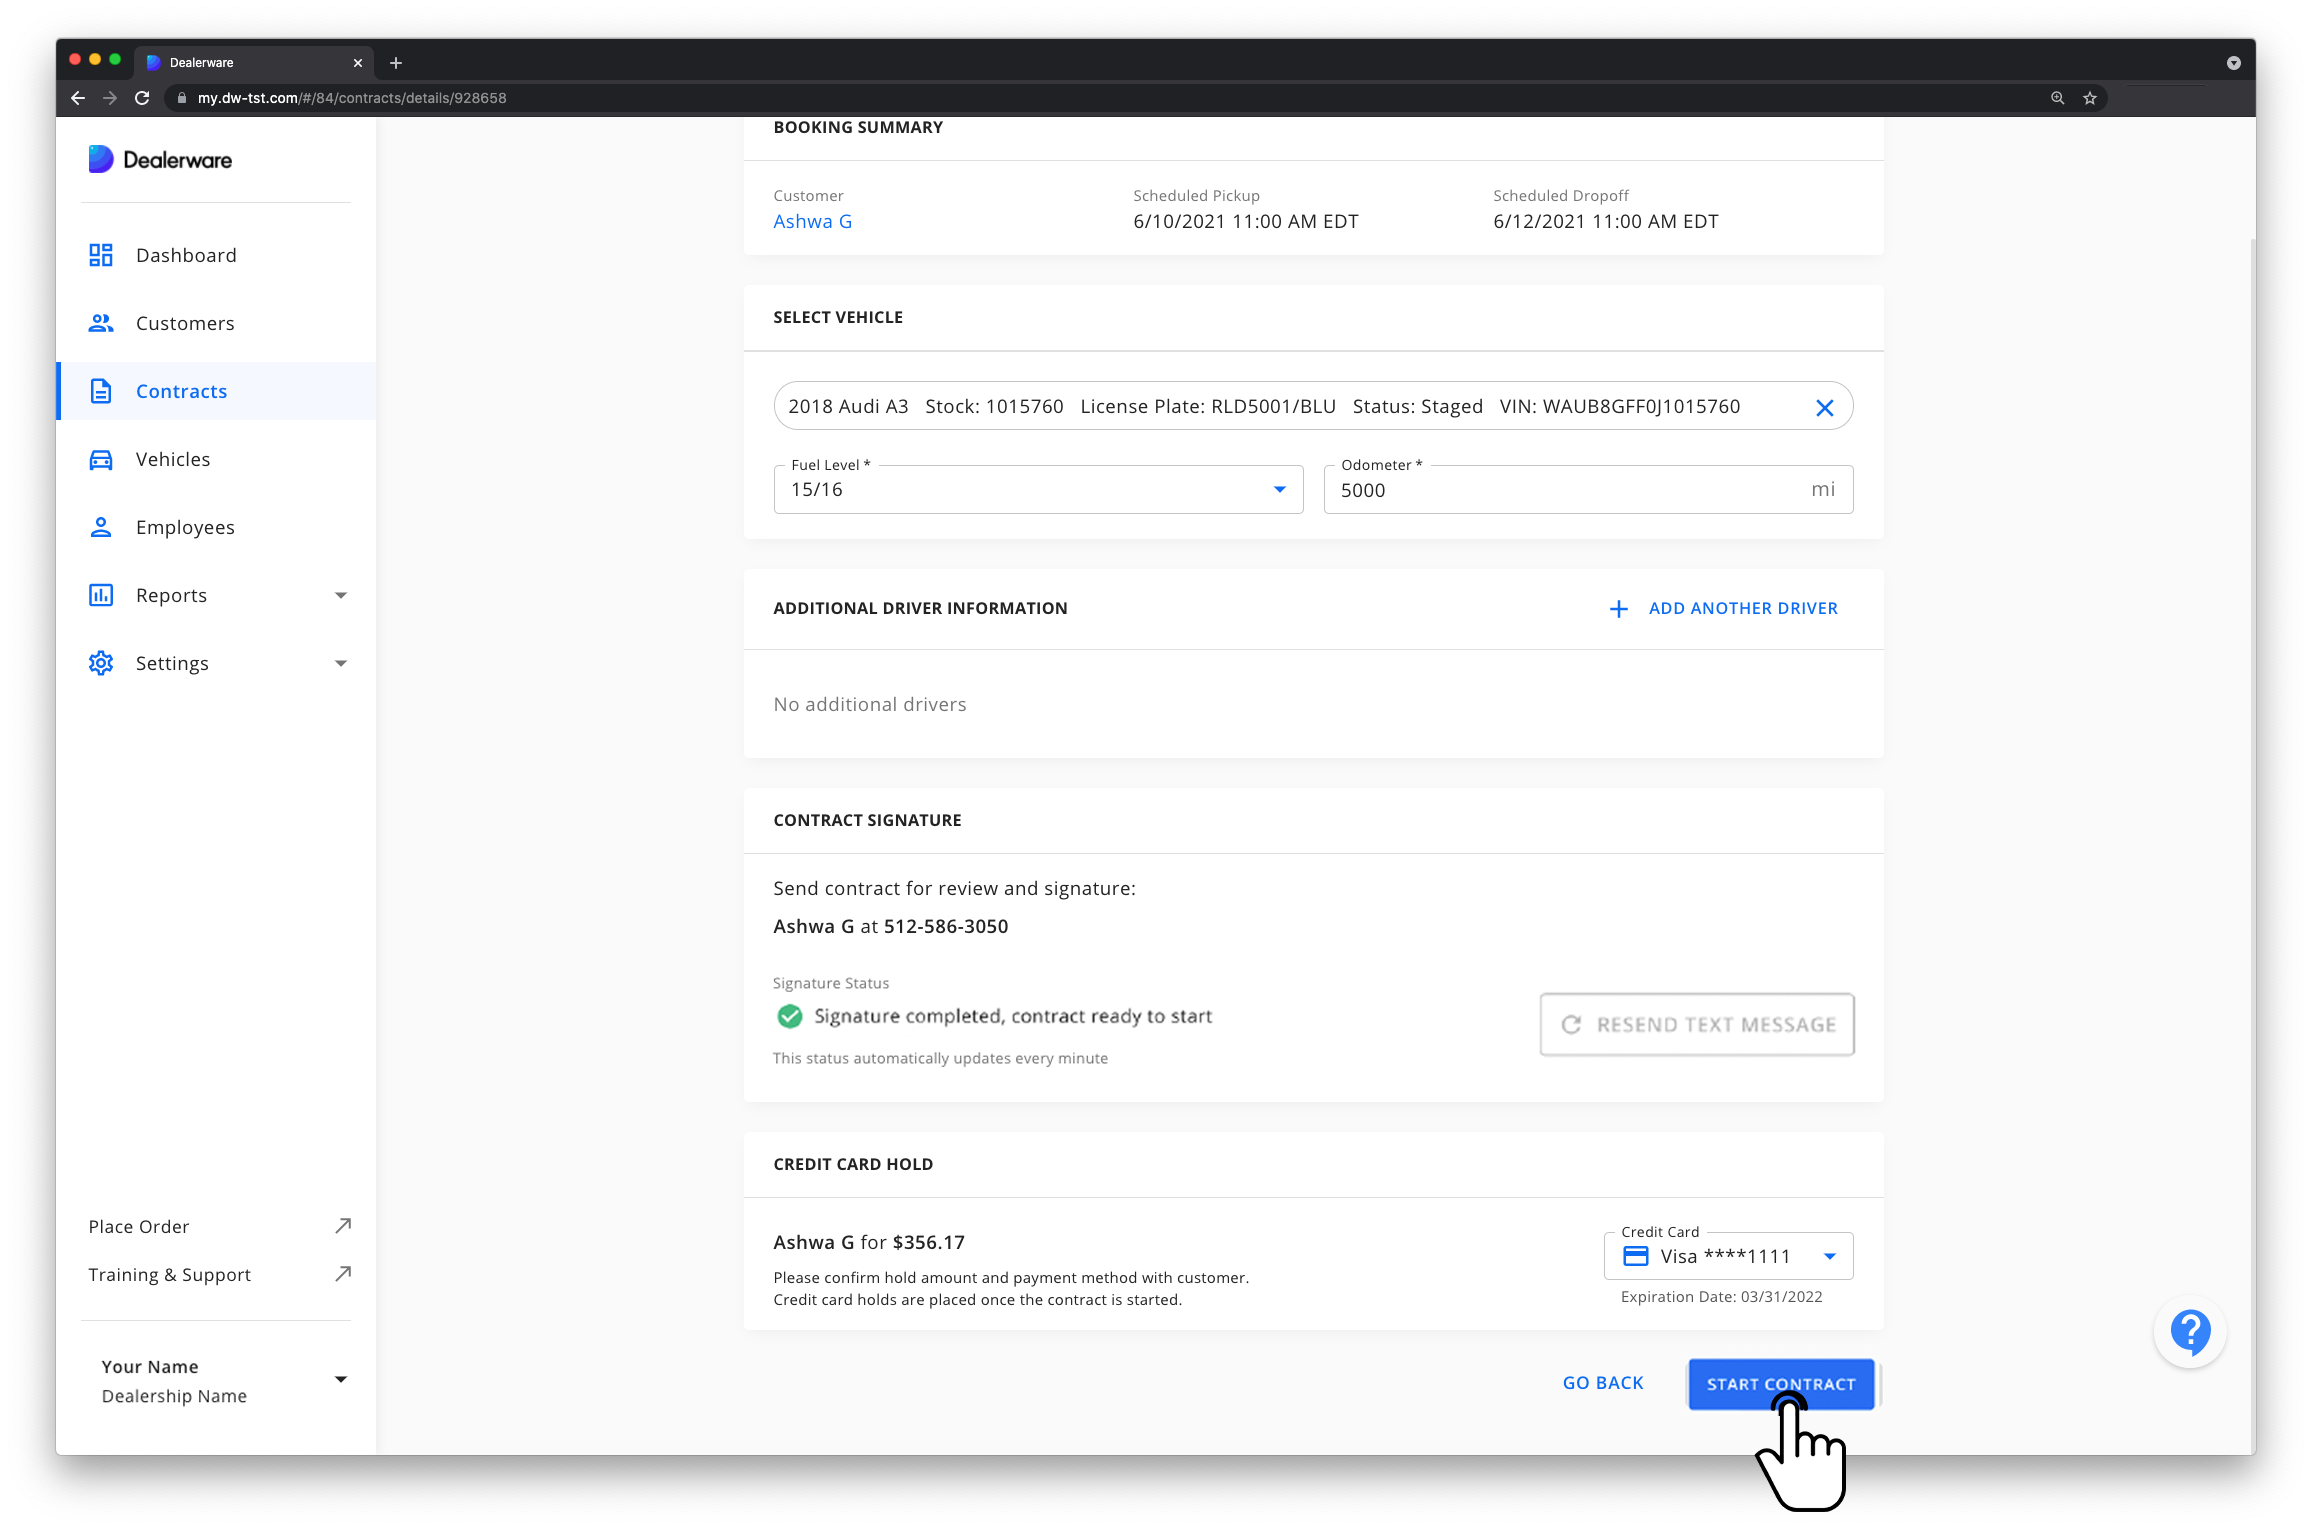Click the credit card icon next to Visa
The image size is (2312, 1529).
[1636, 1256]
